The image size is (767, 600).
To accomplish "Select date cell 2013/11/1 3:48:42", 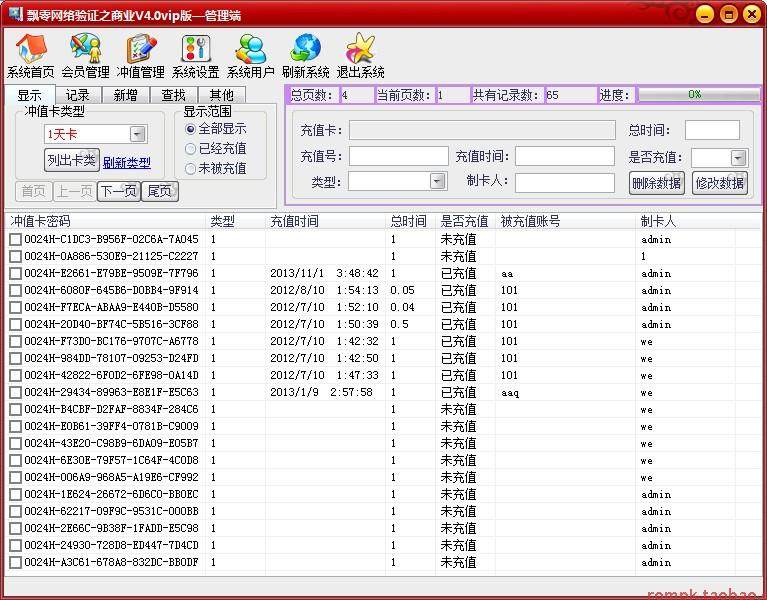I will click(x=324, y=273).
